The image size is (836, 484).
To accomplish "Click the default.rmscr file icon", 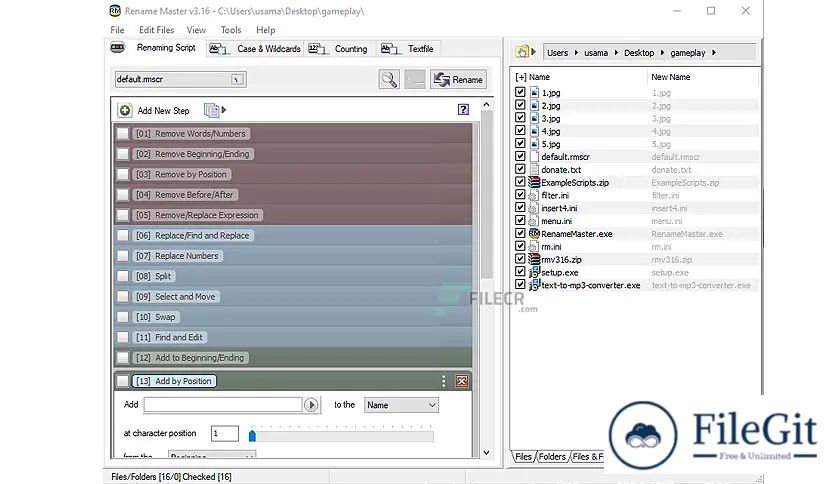I will tap(534, 157).
